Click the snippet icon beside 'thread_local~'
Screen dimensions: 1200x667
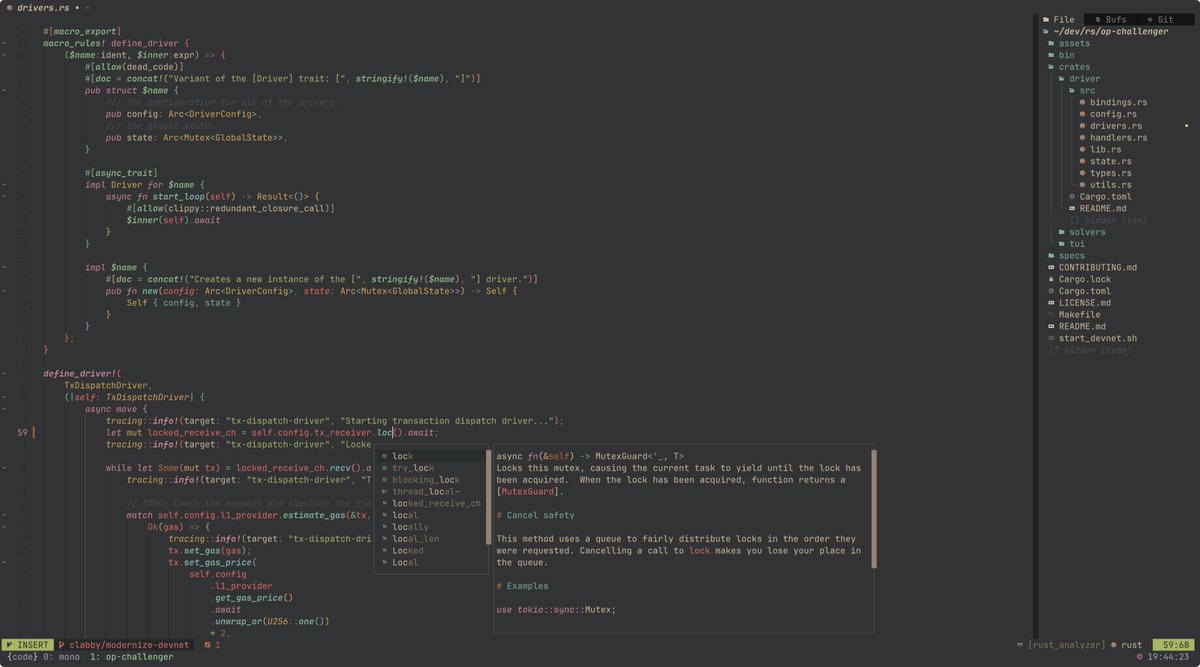click(384, 492)
